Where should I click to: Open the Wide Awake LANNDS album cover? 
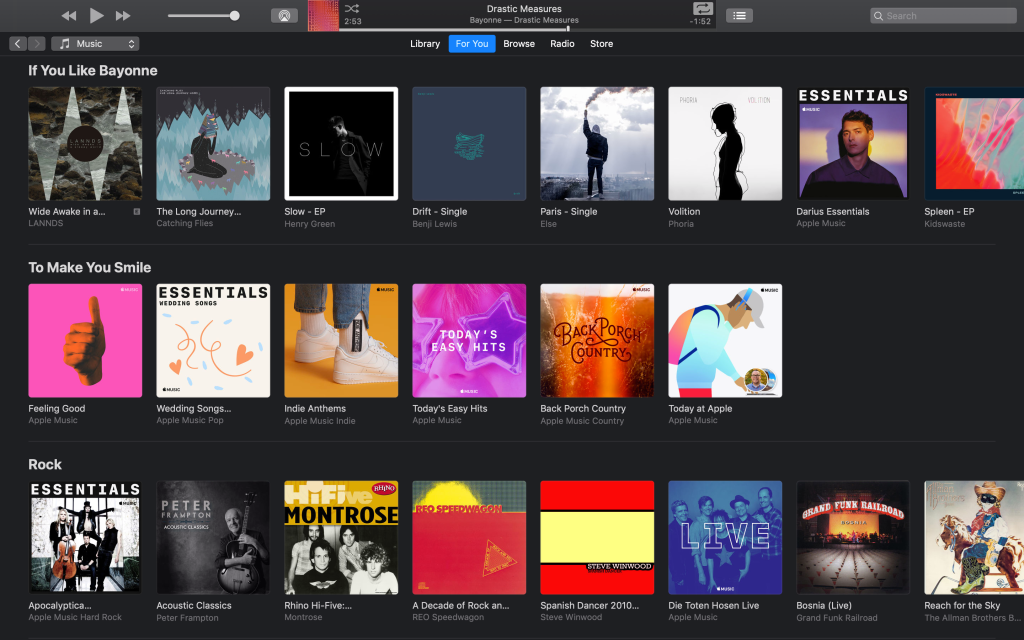(x=85, y=144)
